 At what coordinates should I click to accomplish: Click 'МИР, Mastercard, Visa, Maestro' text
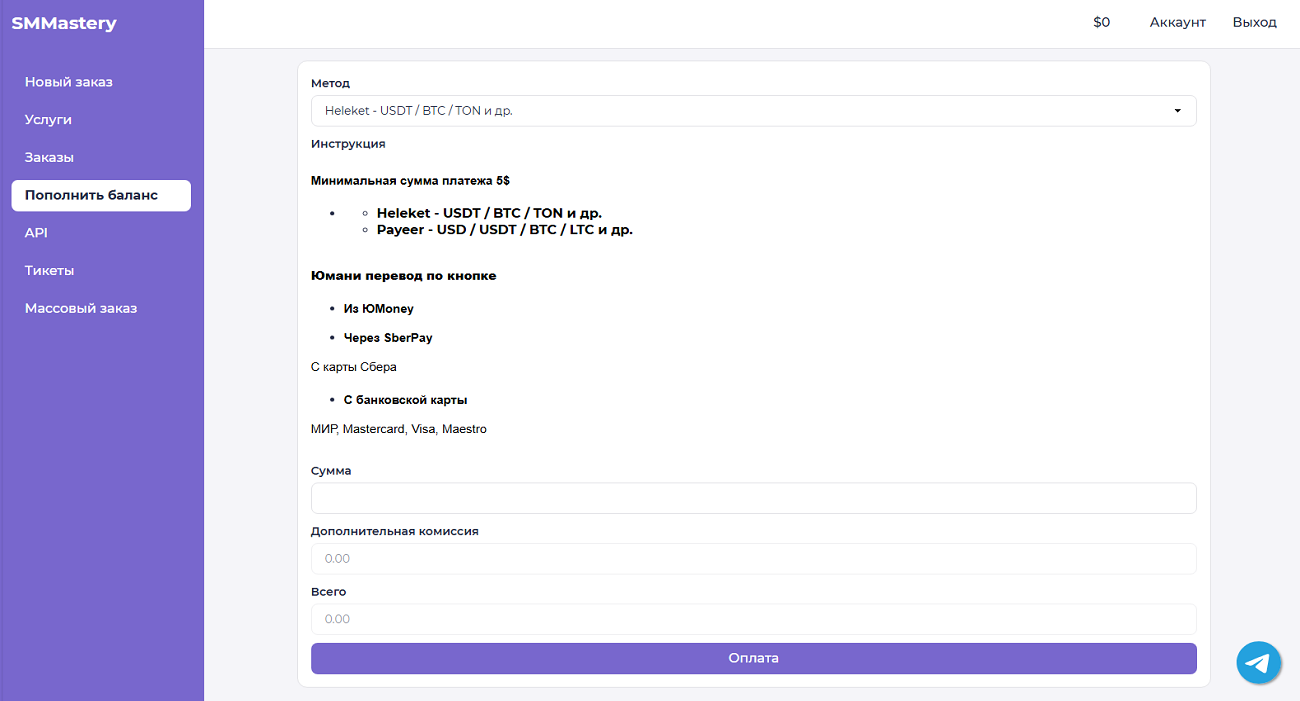click(x=399, y=429)
